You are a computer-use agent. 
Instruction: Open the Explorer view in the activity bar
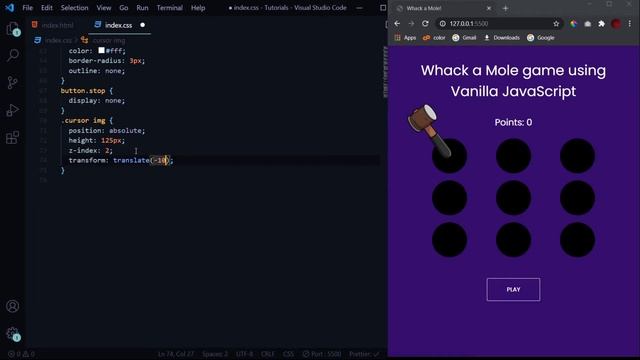pos(13,29)
